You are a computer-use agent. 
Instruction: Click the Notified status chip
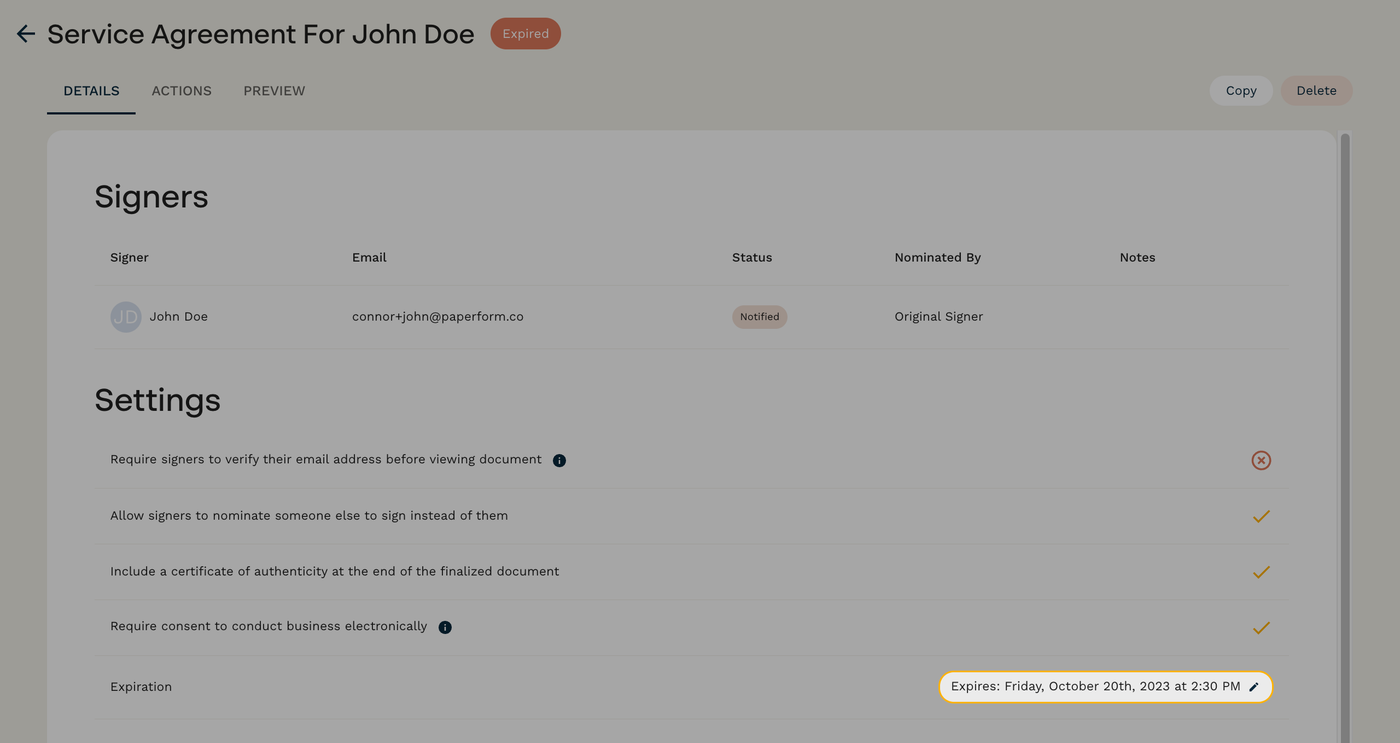pyautogui.click(x=759, y=316)
